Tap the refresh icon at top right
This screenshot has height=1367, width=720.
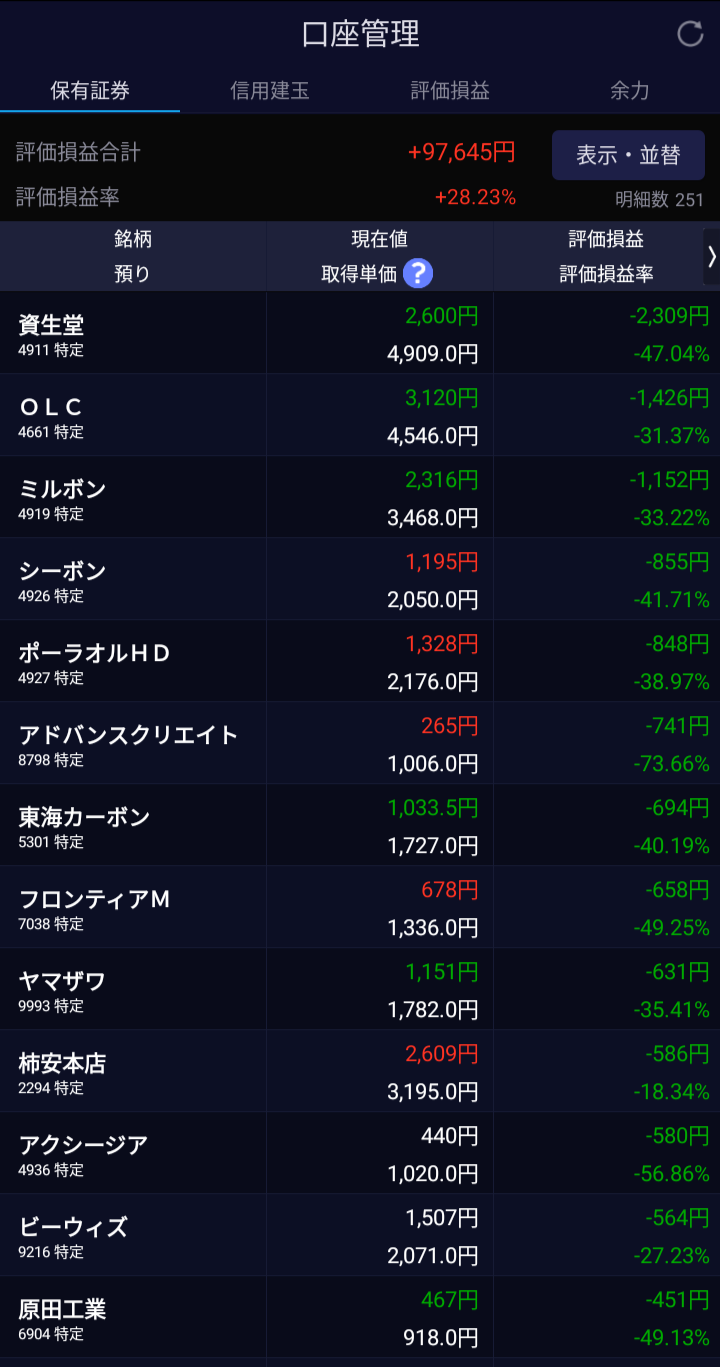690,34
